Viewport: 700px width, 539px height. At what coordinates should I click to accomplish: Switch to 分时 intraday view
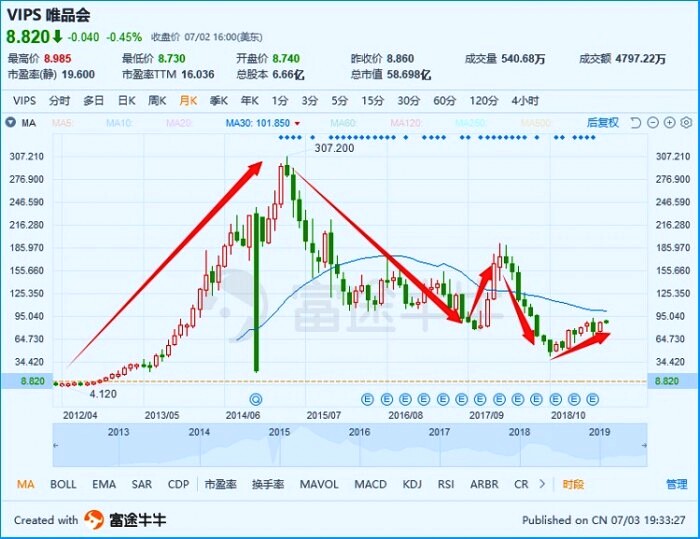[59, 100]
